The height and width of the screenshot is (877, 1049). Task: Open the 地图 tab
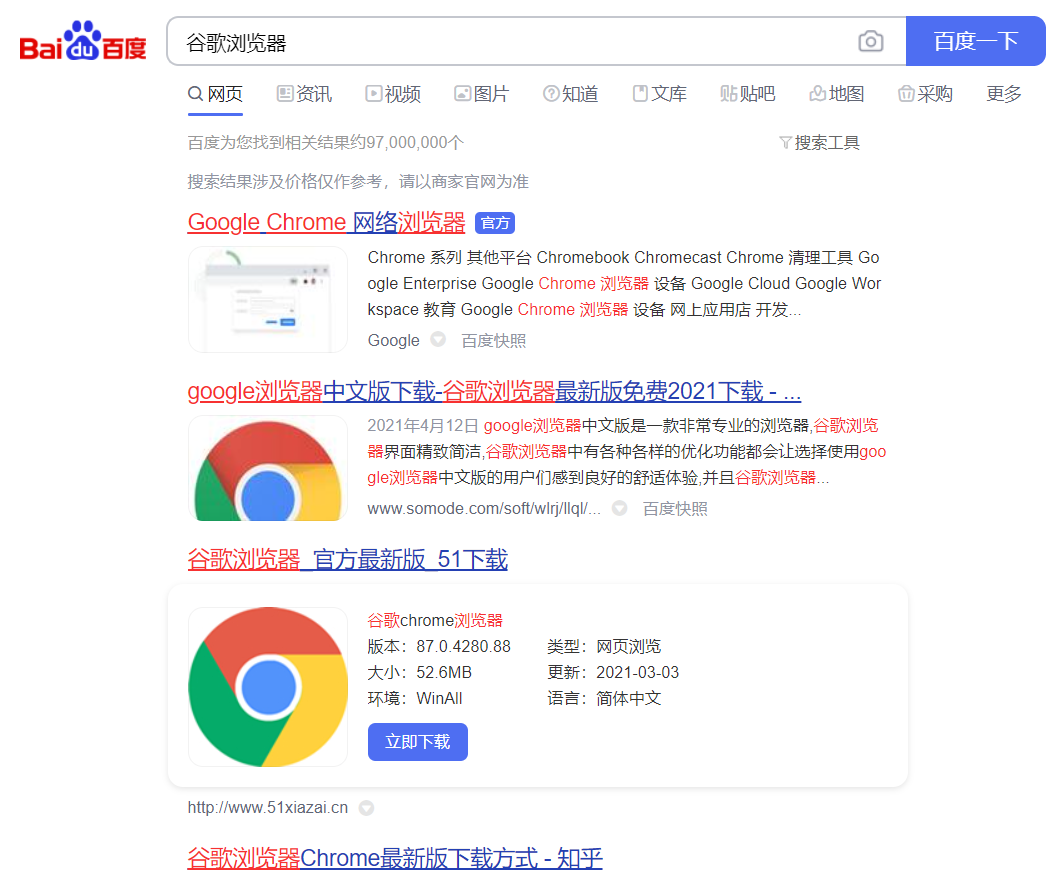(x=837, y=94)
